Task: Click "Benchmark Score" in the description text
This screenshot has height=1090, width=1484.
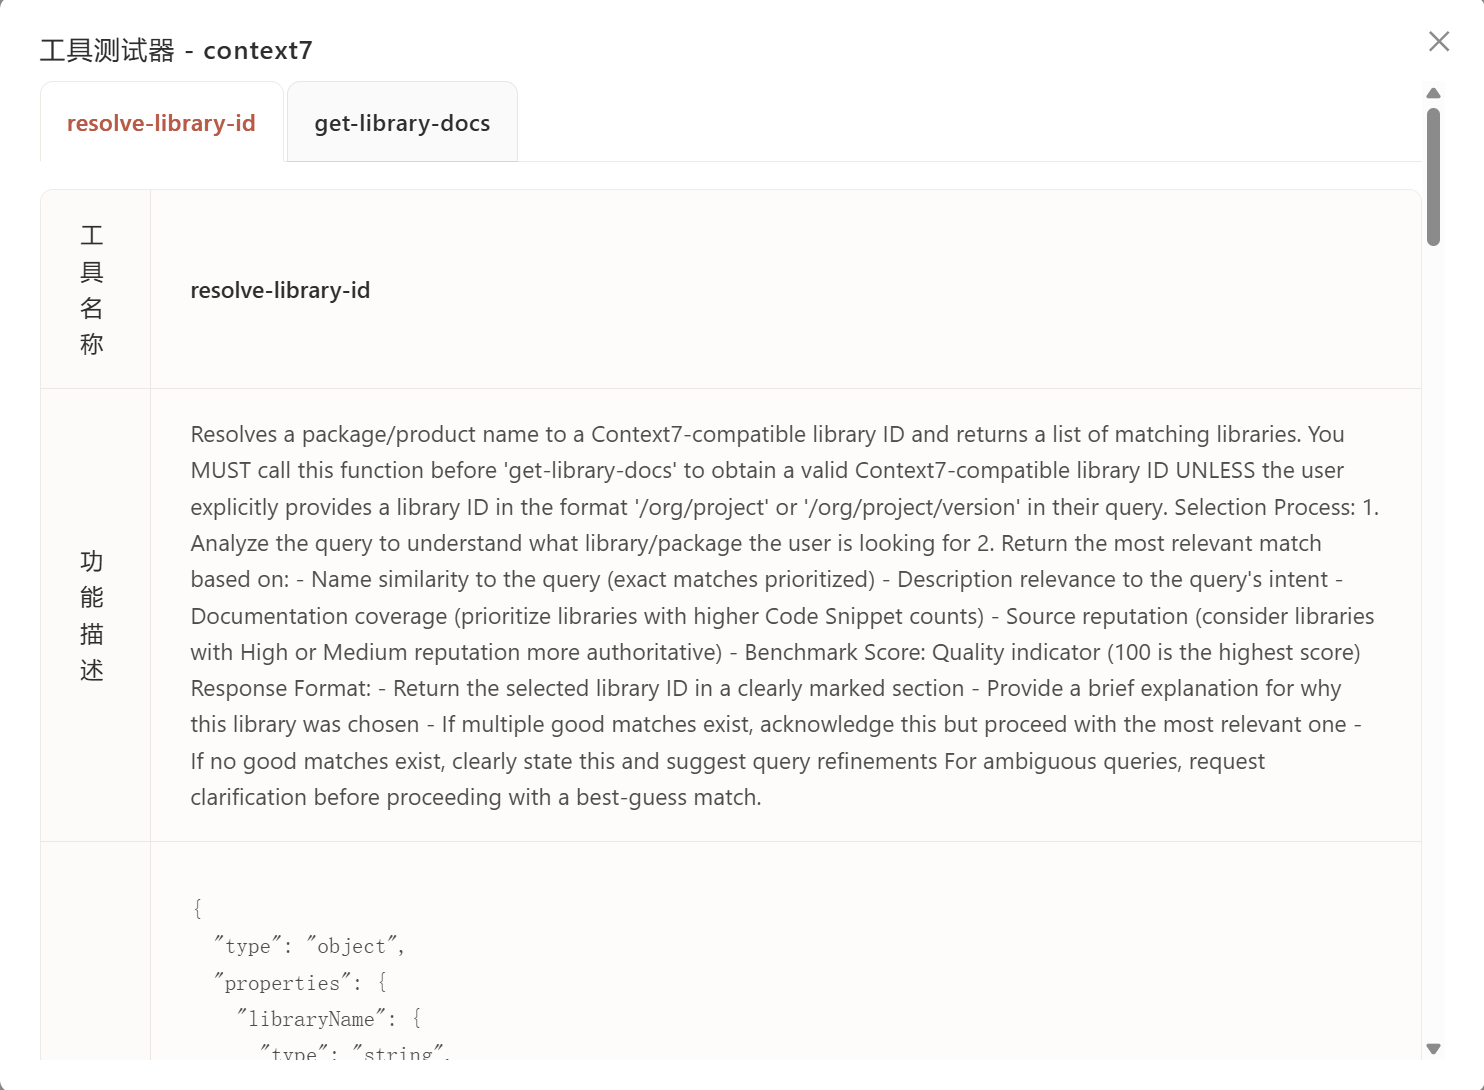Action: tap(834, 652)
